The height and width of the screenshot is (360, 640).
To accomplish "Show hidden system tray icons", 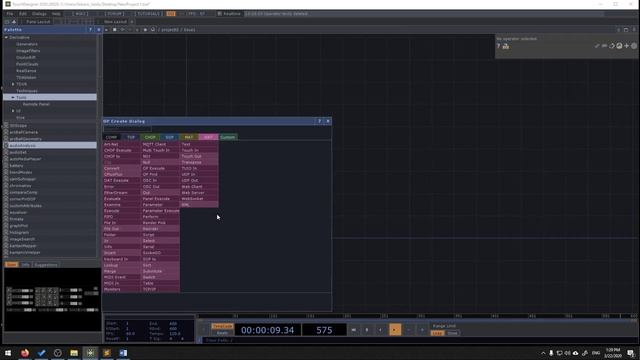I will pyautogui.click(x=543, y=353).
